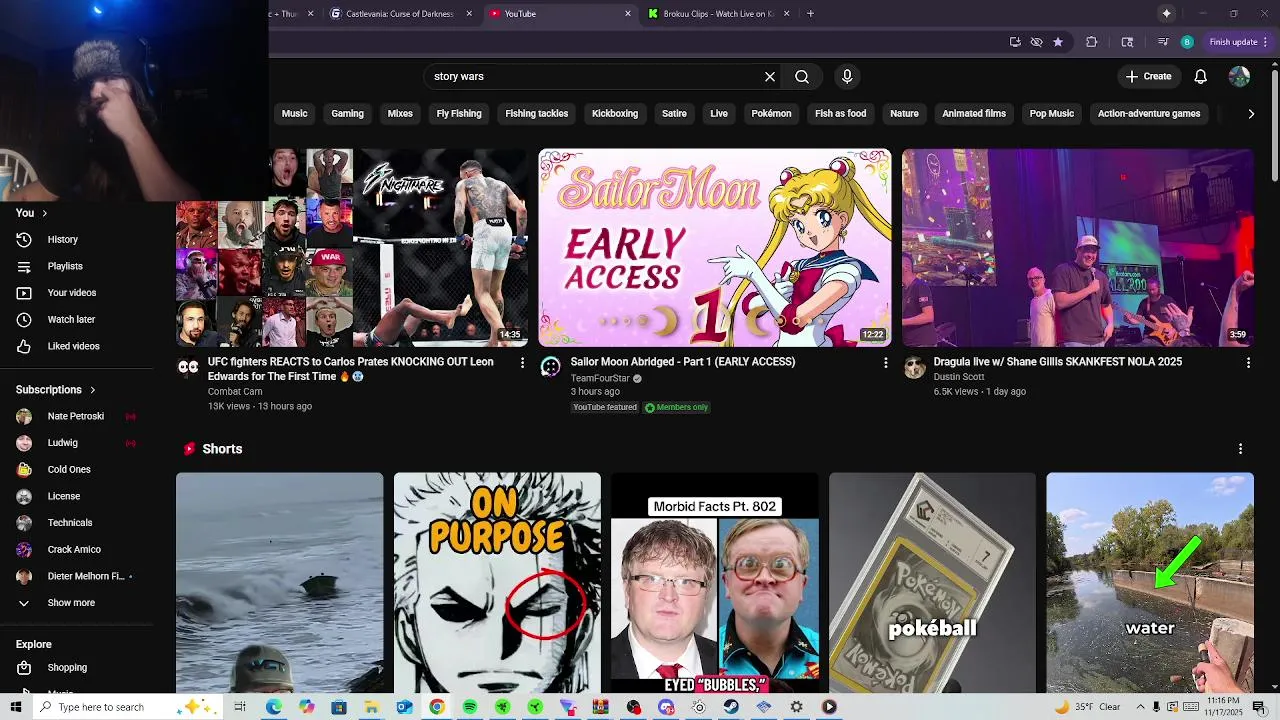The image size is (1280, 720).
Task: Open options for the UFC fighters video
Action: pos(522,363)
